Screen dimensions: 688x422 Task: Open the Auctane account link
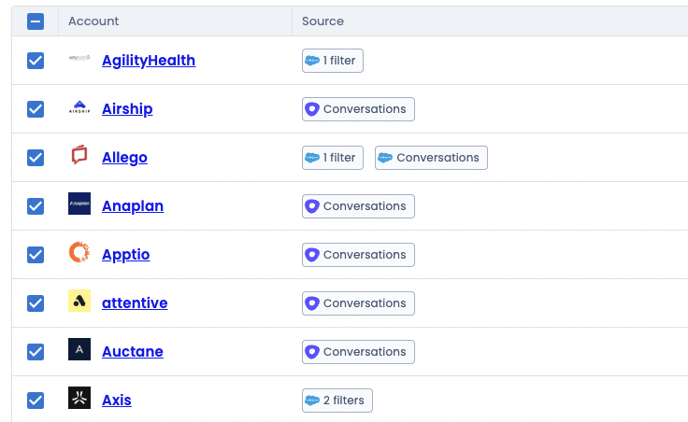pyautogui.click(x=133, y=352)
